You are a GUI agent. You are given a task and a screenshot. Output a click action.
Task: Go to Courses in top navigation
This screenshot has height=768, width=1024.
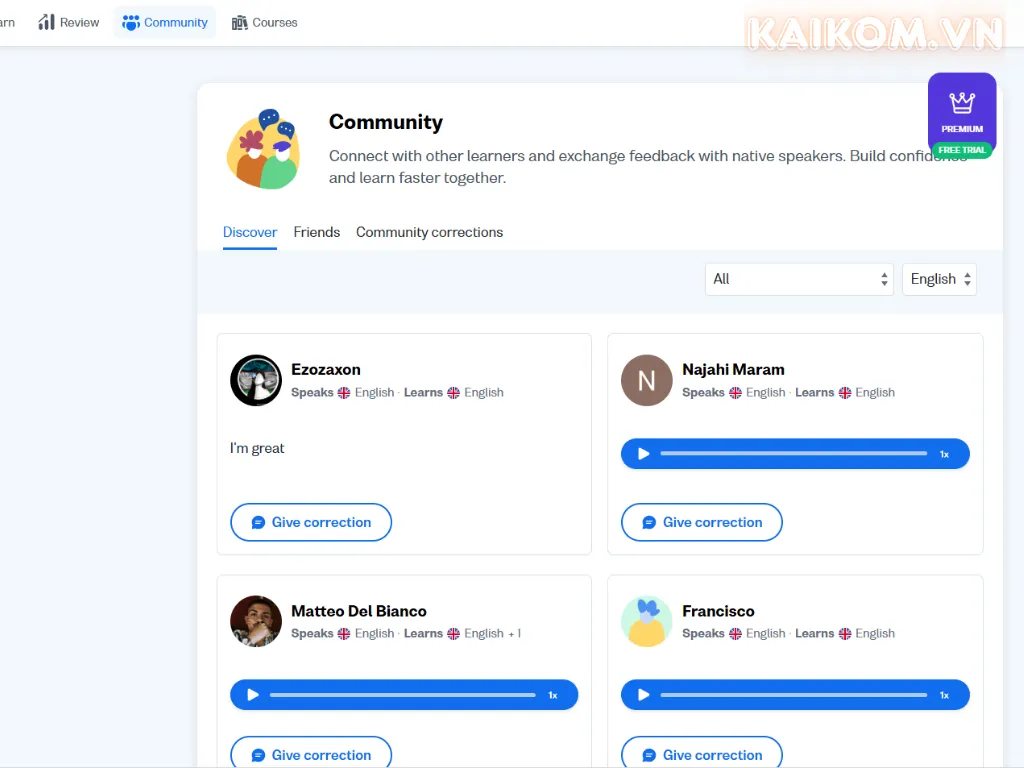click(x=265, y=22)
